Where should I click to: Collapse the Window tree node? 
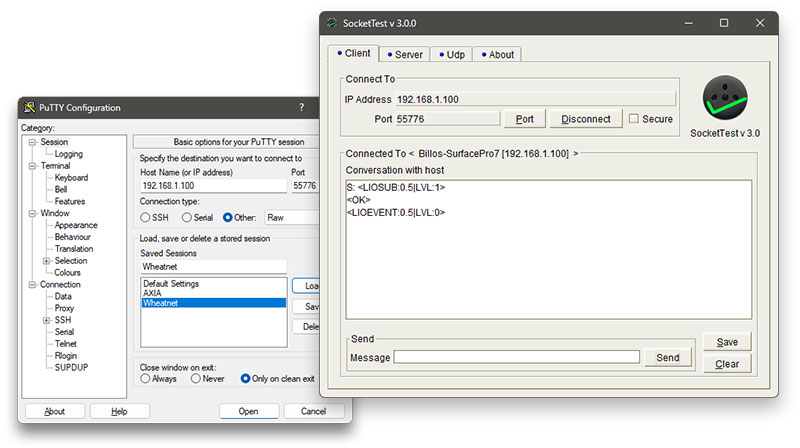pyautogui.click(x=32, y=213)
